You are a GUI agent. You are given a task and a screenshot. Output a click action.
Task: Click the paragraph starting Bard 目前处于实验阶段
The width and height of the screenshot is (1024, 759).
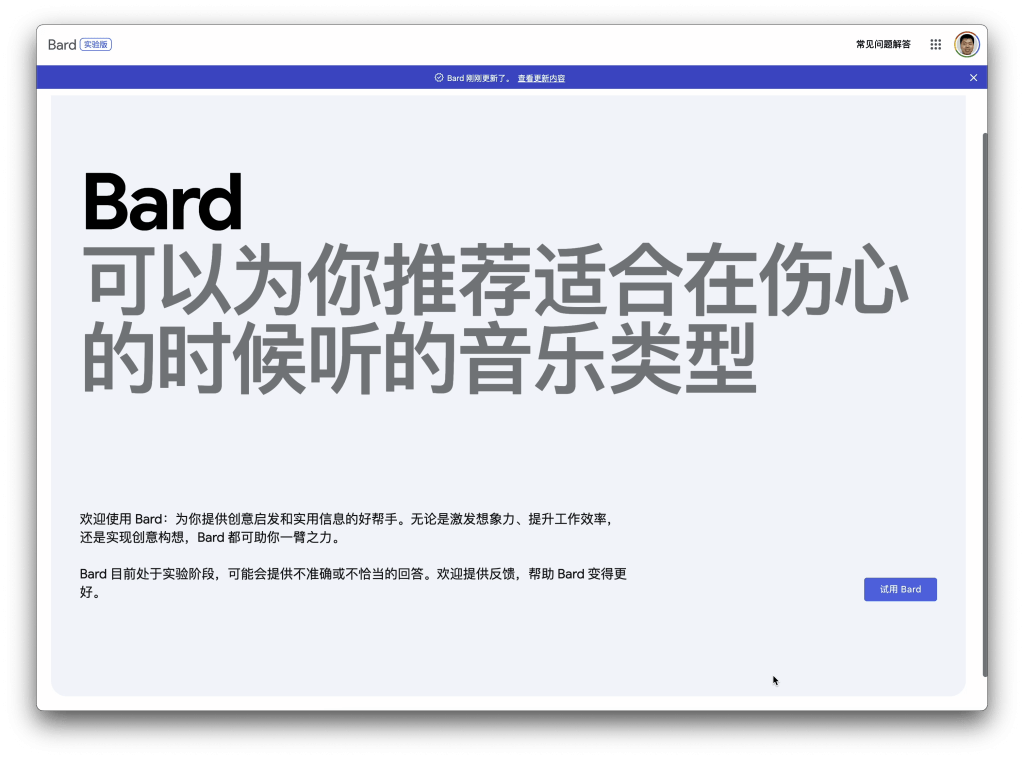click(x=353, y=583)
